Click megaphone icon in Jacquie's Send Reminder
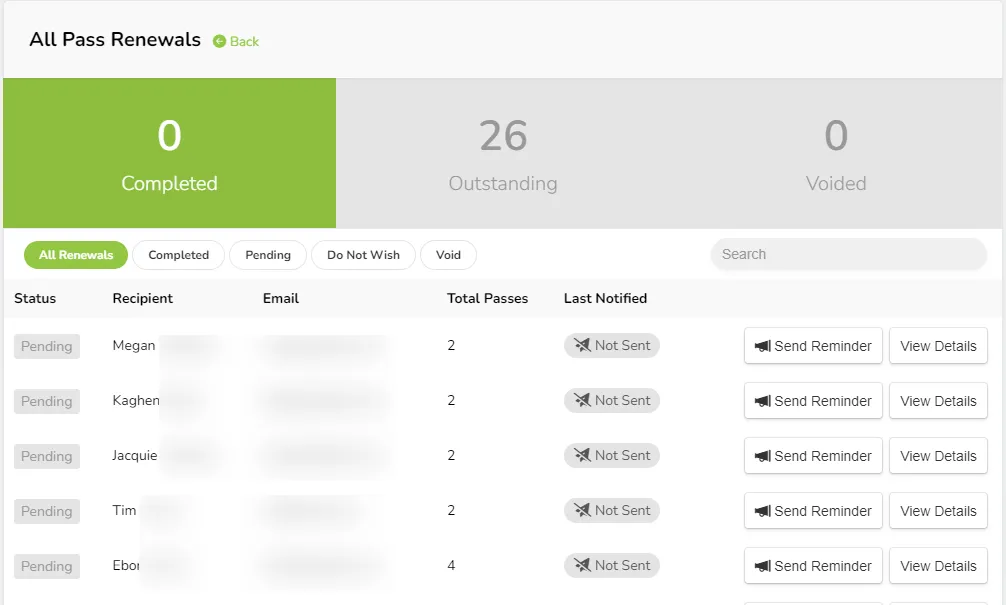The image size is (1006, 605). coord(762,456)
